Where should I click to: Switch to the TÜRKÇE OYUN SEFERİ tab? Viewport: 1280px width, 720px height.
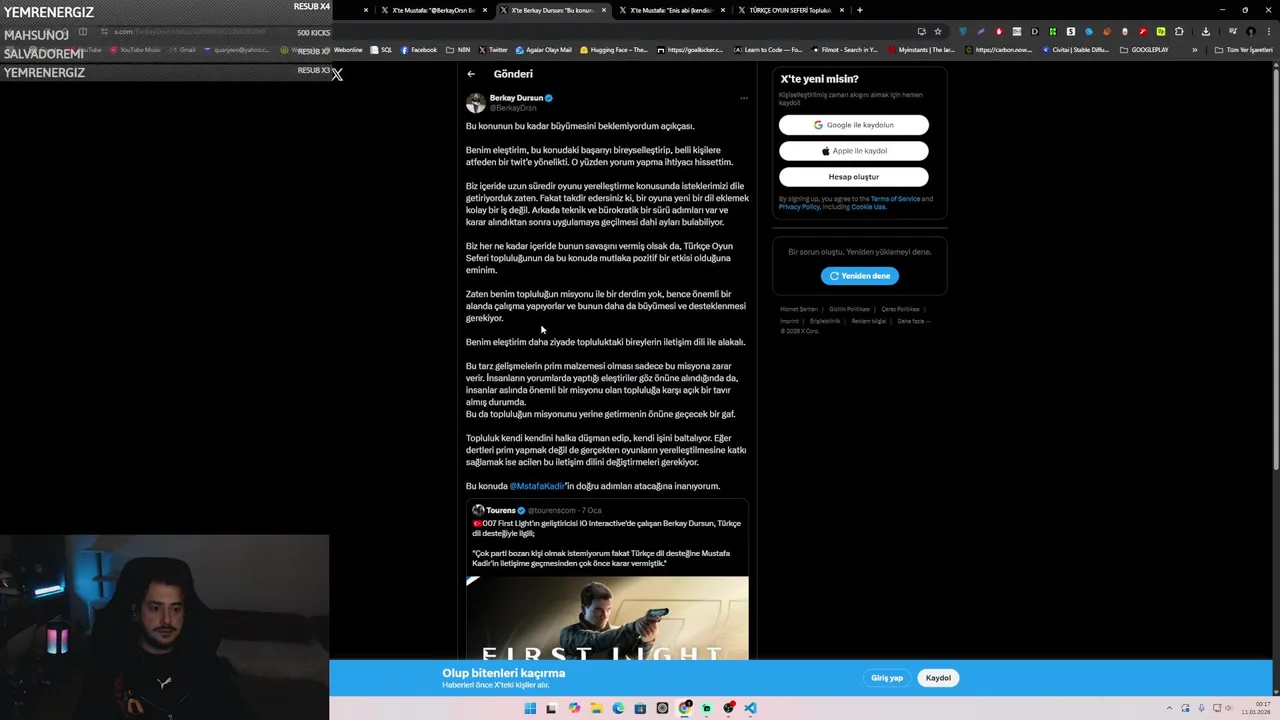click(790, 10)
